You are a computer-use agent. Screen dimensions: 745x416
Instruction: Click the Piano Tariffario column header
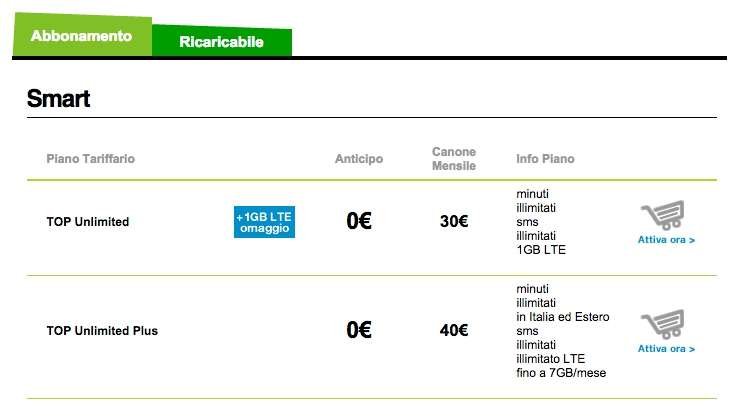91,159
